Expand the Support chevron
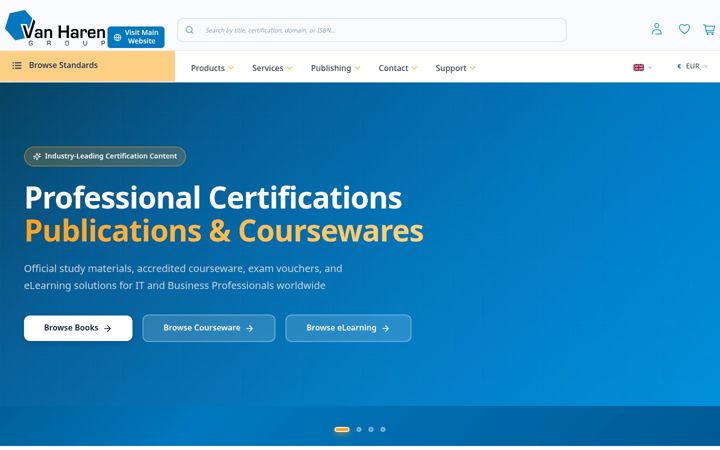This screenshot has height=450, width=720. tap(472, 68)
